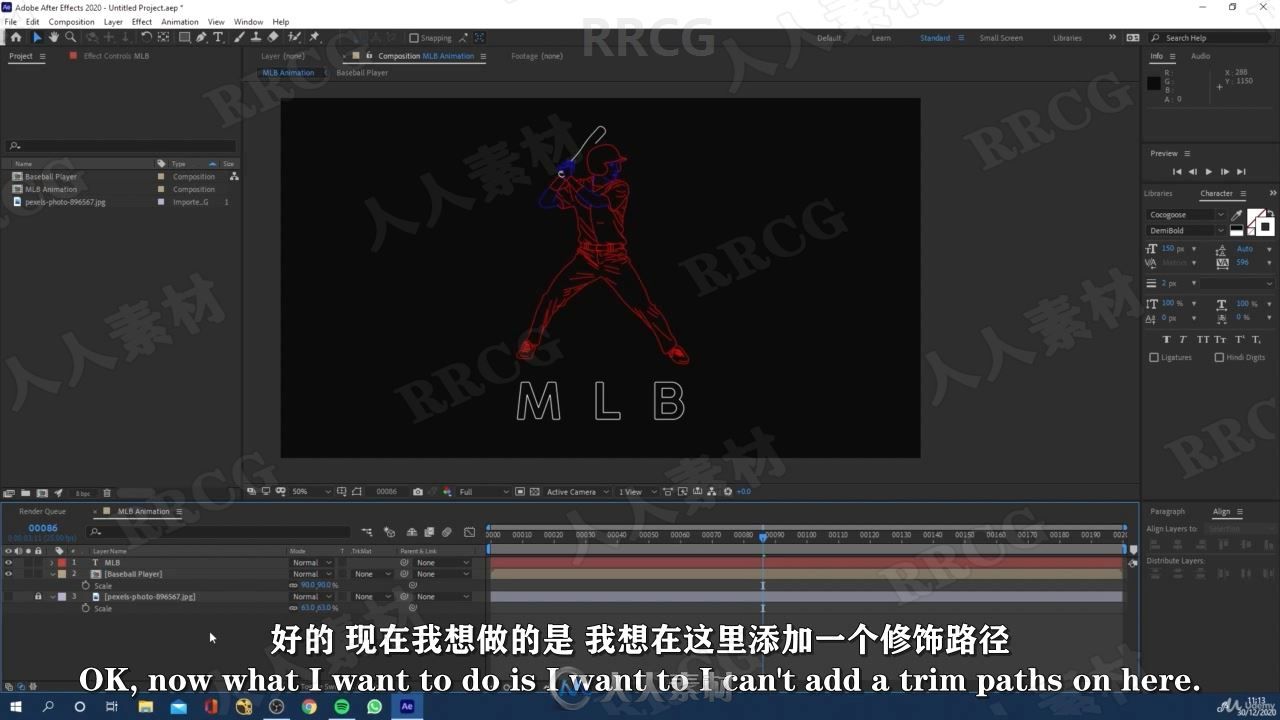Click All Caps TT button

coord(1203,339)
